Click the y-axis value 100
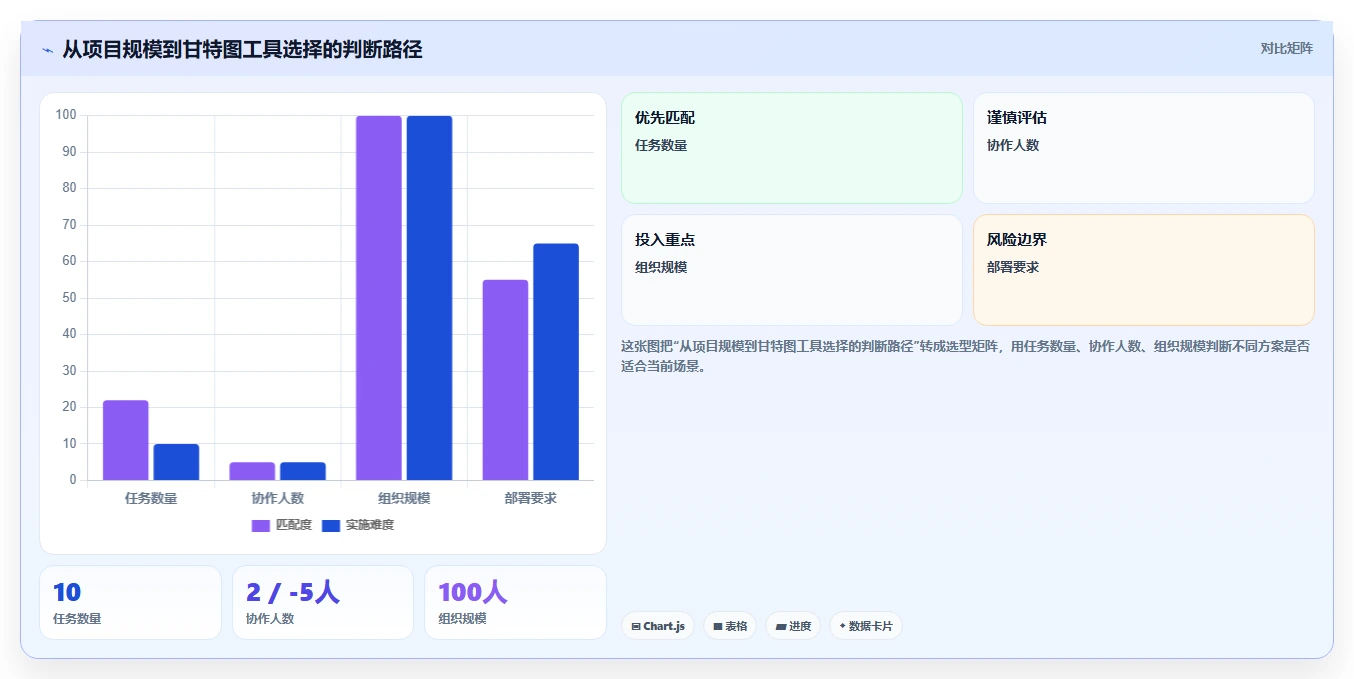Viewport: 1354px width, 679px height. coord(66,115)
